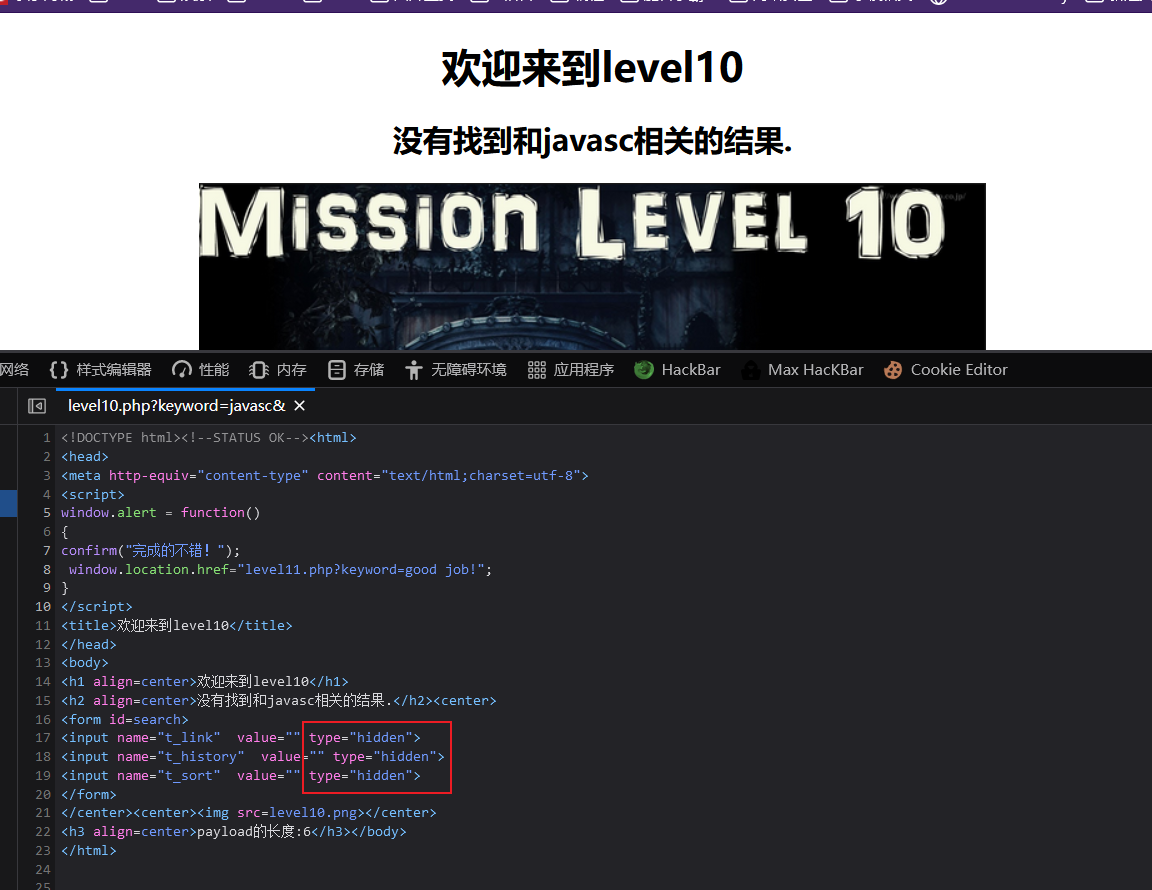Click the Max HacKBar lock icon
This screenshot has width=1152, height=890.
tap(751, 370)
